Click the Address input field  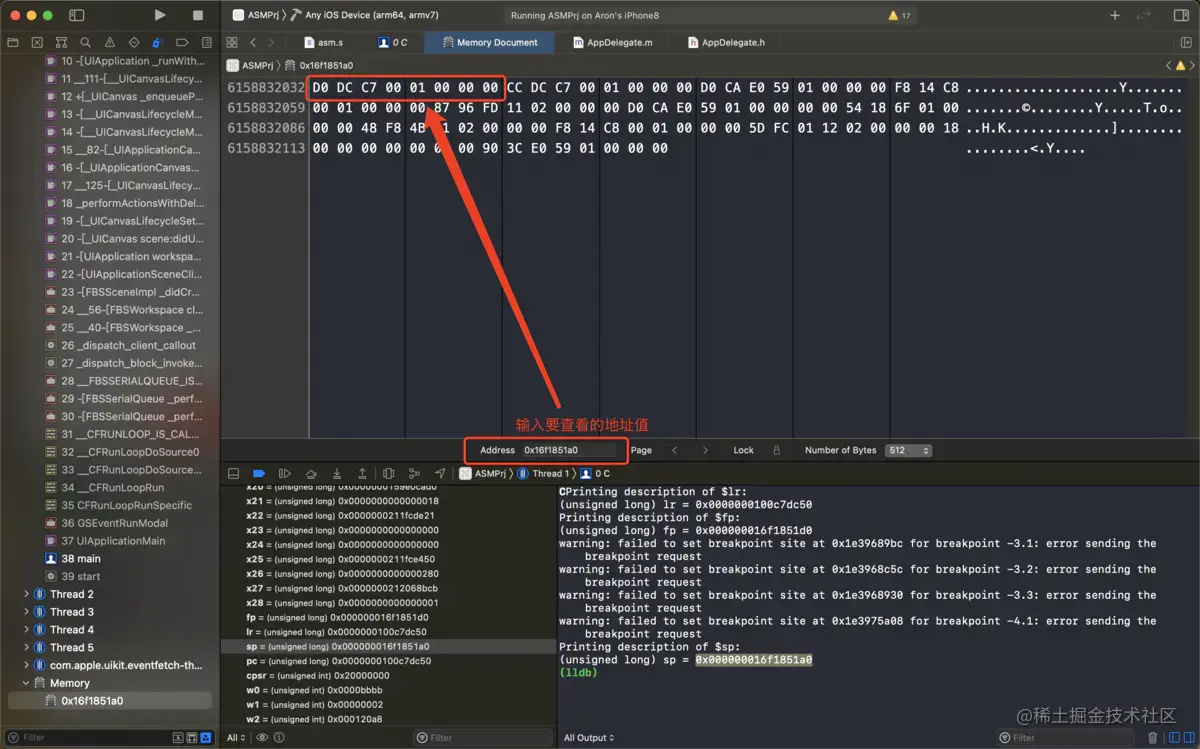click(x=569, y=450)
